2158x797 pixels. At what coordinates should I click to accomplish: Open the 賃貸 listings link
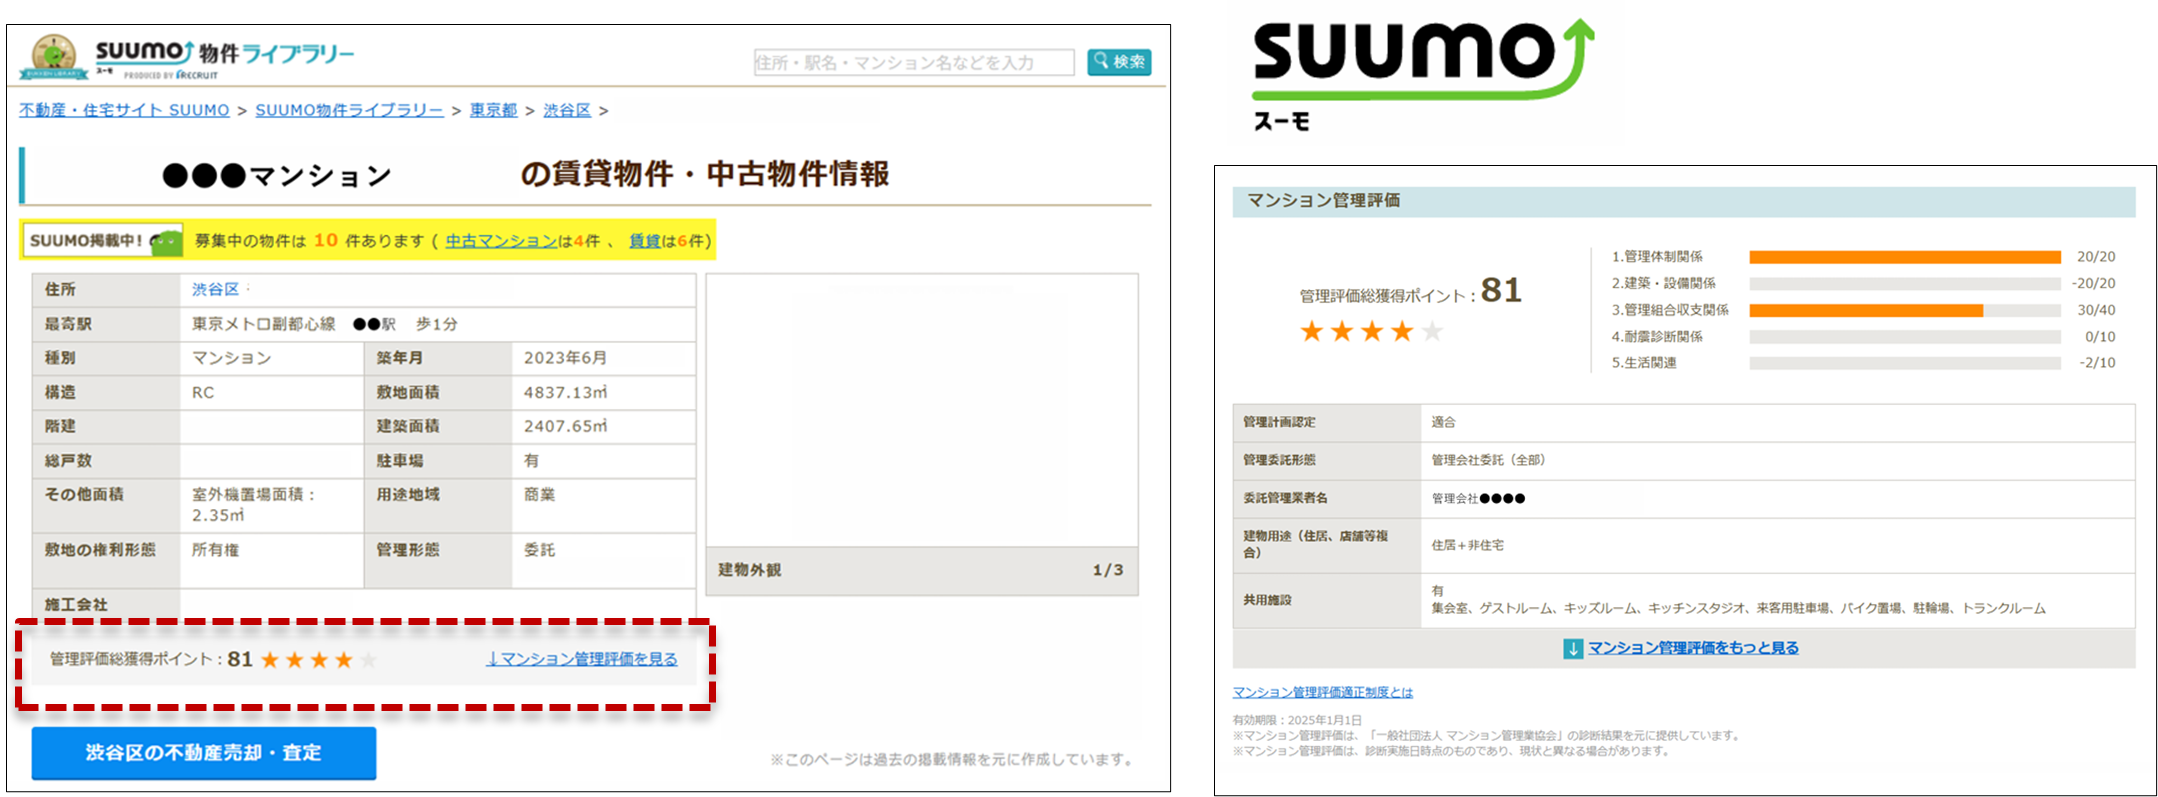click(644, 241)
